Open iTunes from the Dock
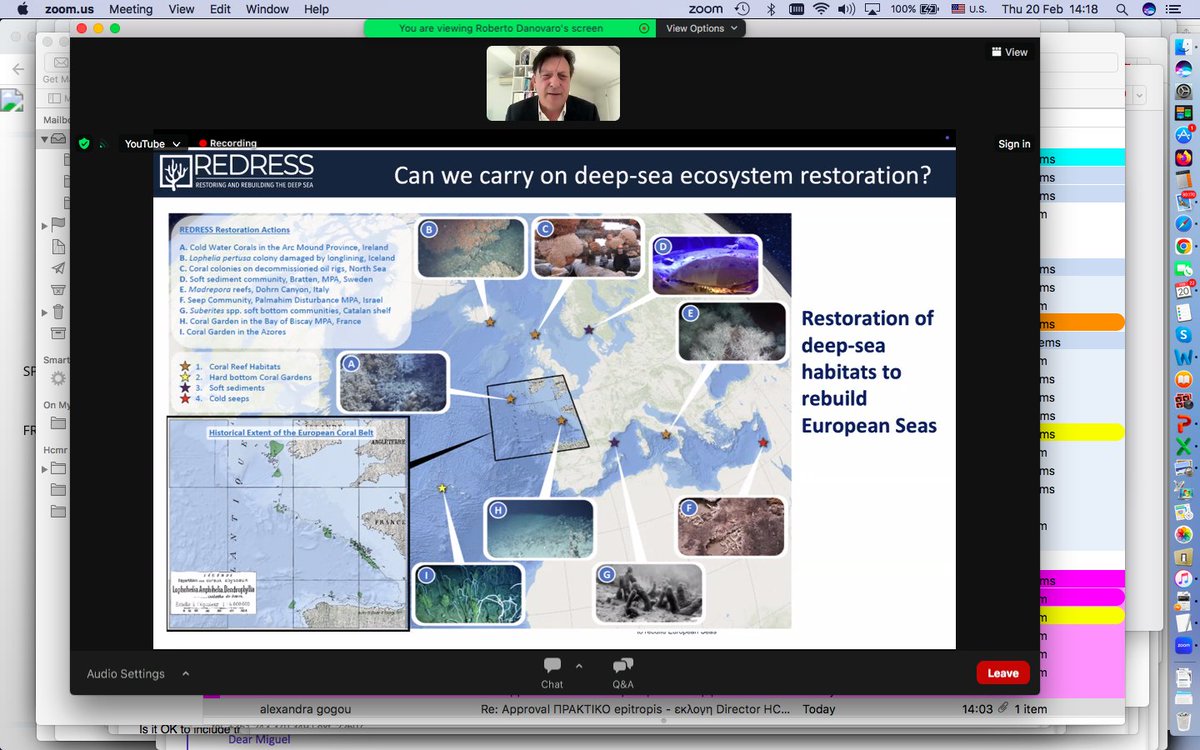The height and width of the screenshot is (750, 1200). pos(1183,579)
